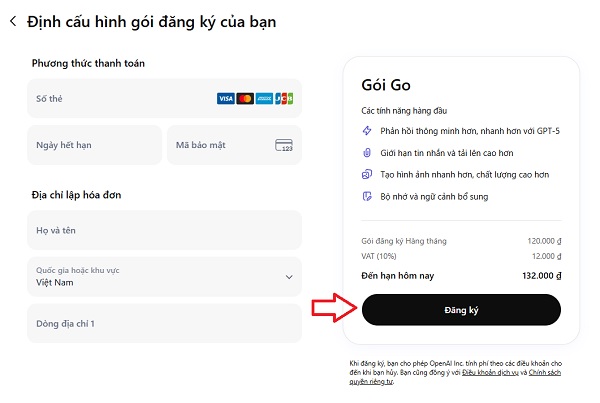Click the American Express logo

265,99
